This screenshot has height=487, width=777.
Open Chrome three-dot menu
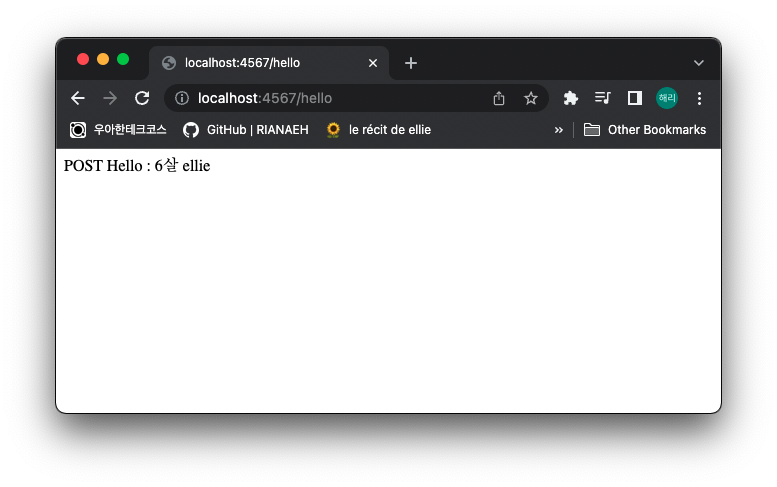tap(699, 98)
